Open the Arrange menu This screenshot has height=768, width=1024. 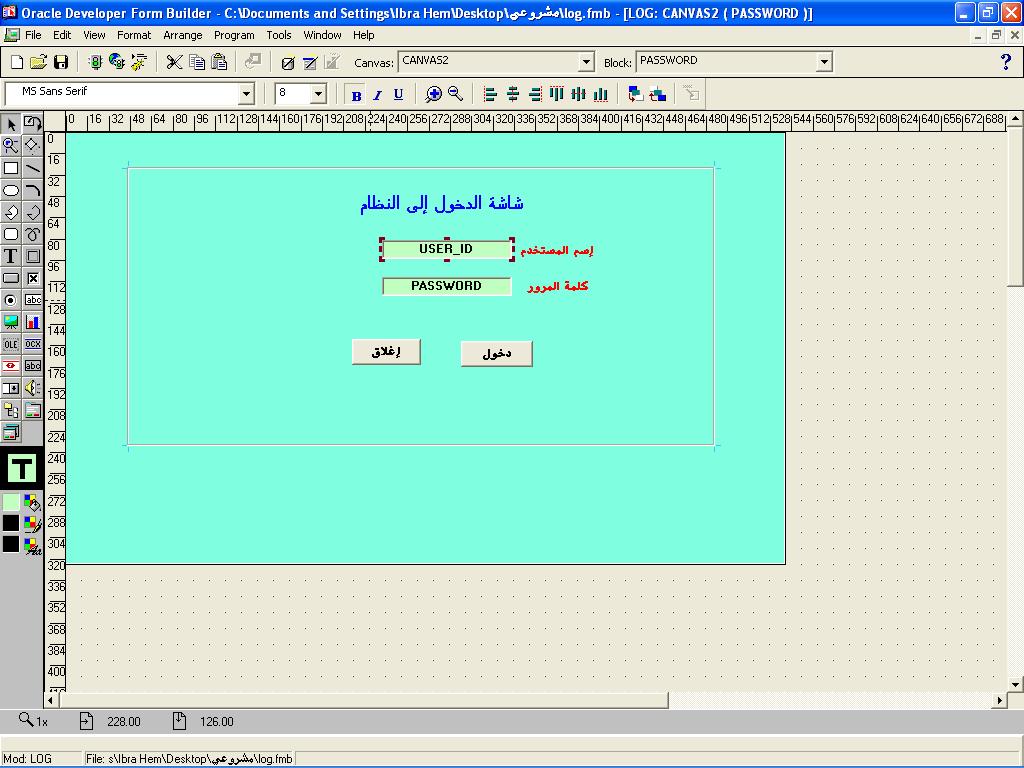(x=182, y=35)
